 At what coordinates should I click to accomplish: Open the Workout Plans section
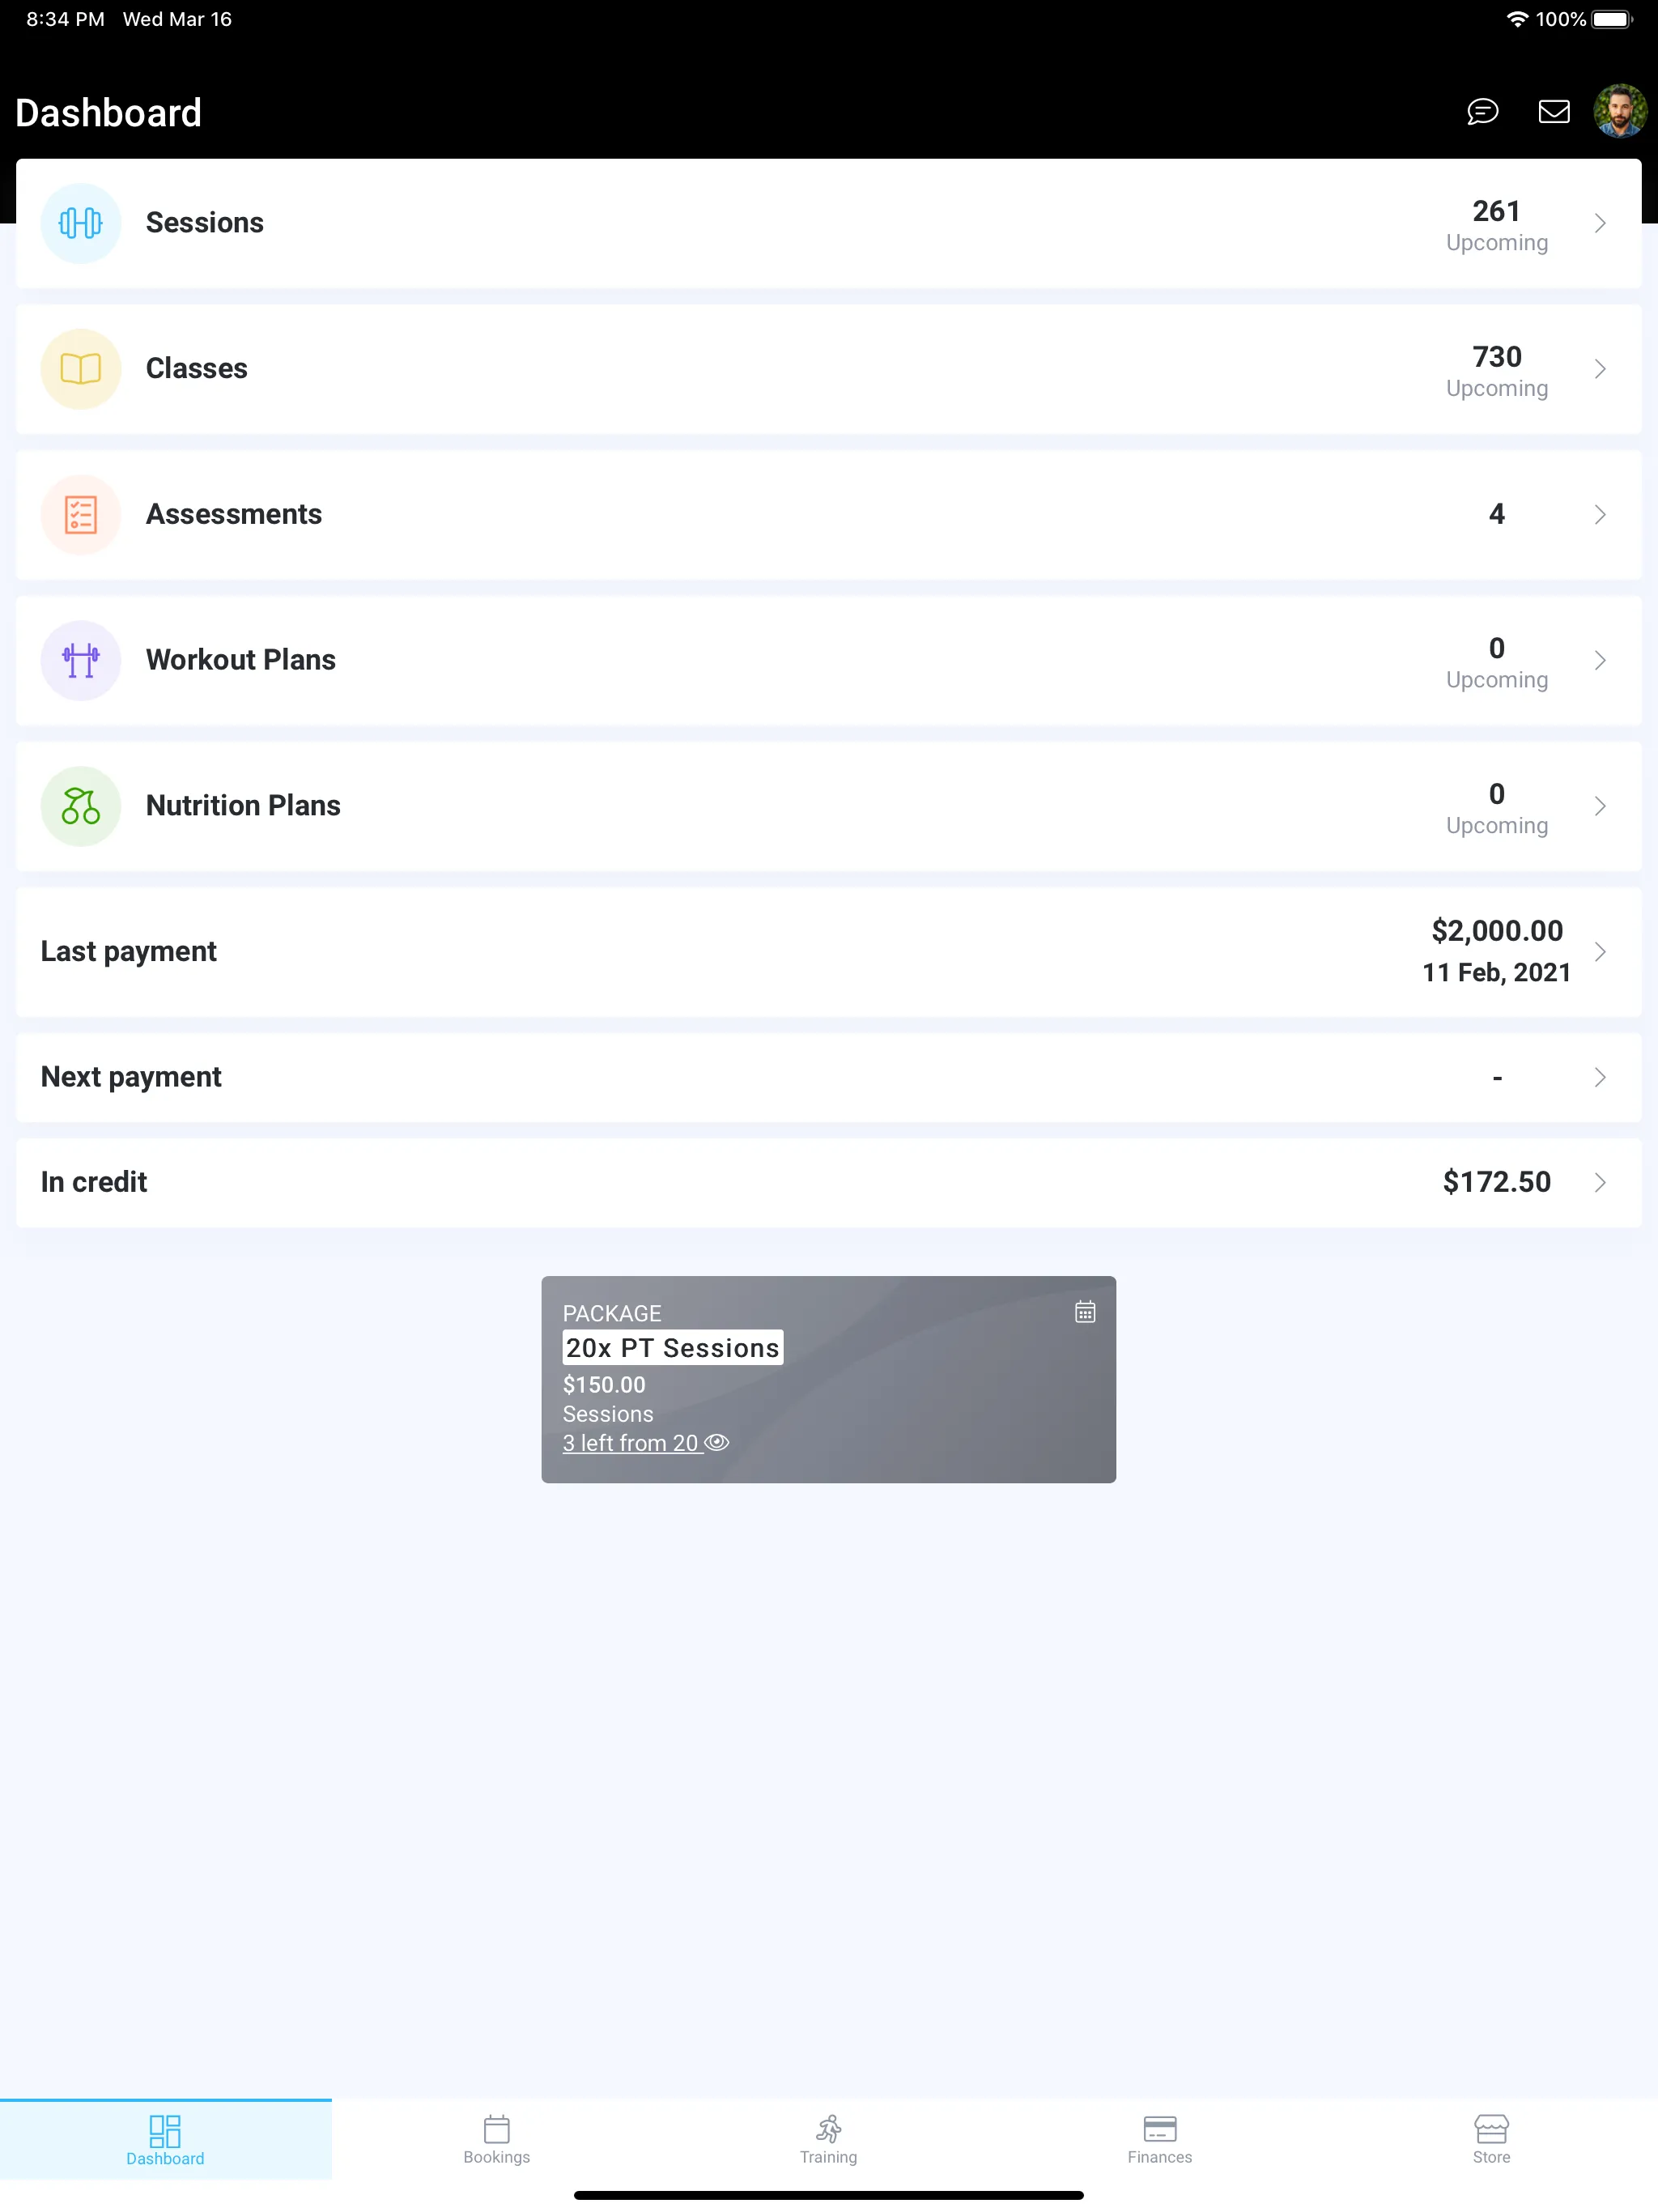(x=827, y=660)
